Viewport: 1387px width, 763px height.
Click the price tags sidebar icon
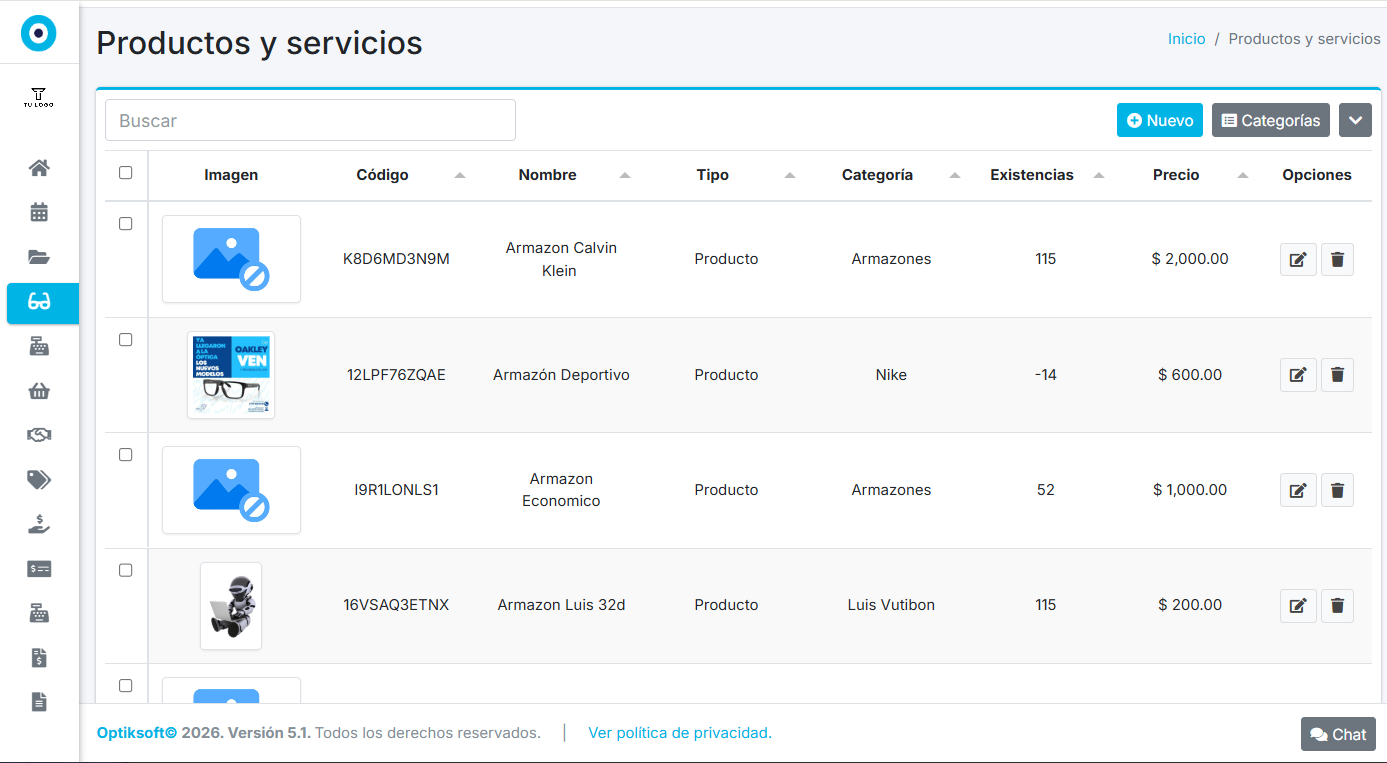point(39,480)
